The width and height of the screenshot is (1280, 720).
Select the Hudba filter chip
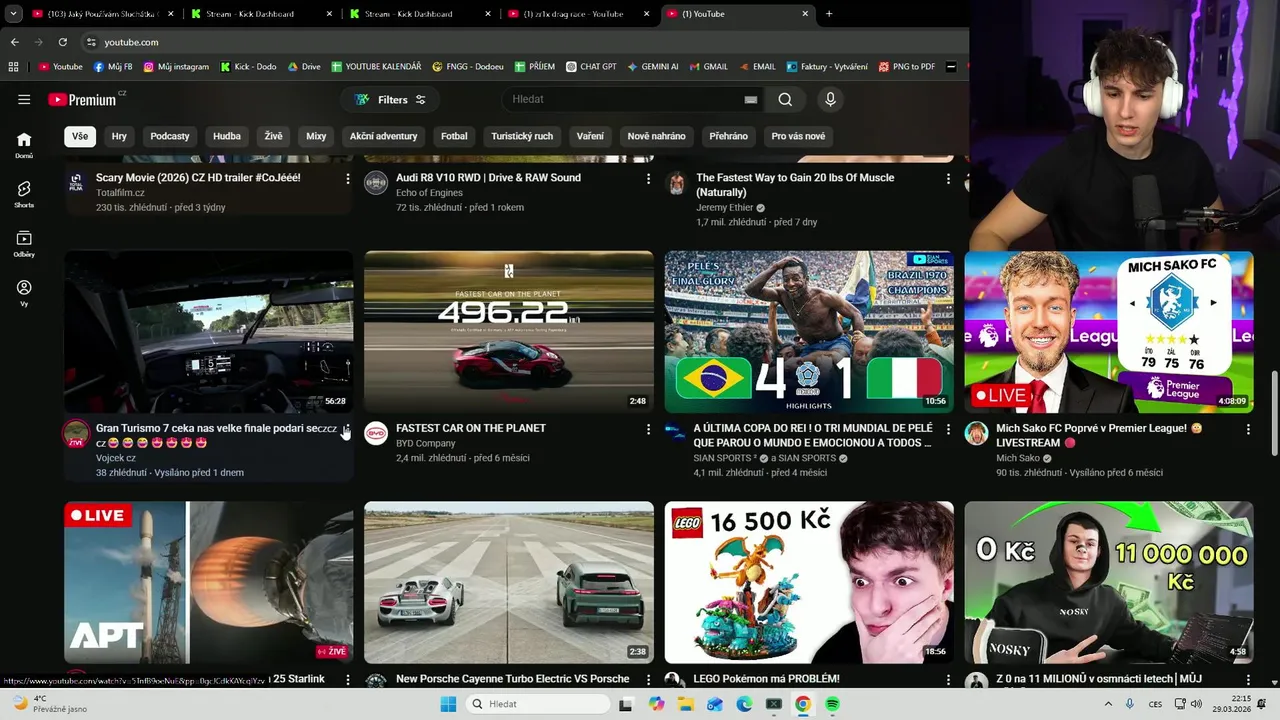tap(227, 136)
